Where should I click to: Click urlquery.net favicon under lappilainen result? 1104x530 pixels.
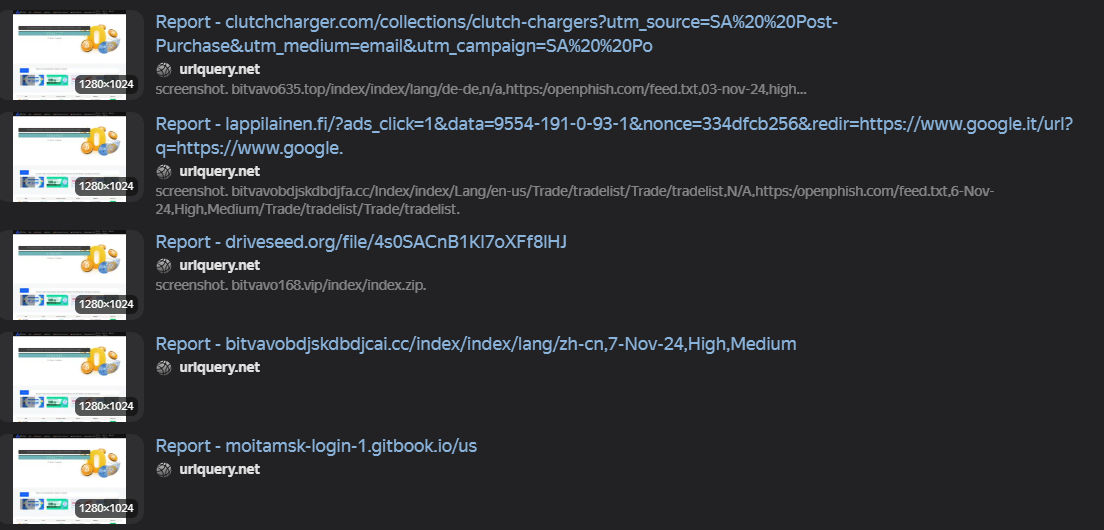point(164,171)
